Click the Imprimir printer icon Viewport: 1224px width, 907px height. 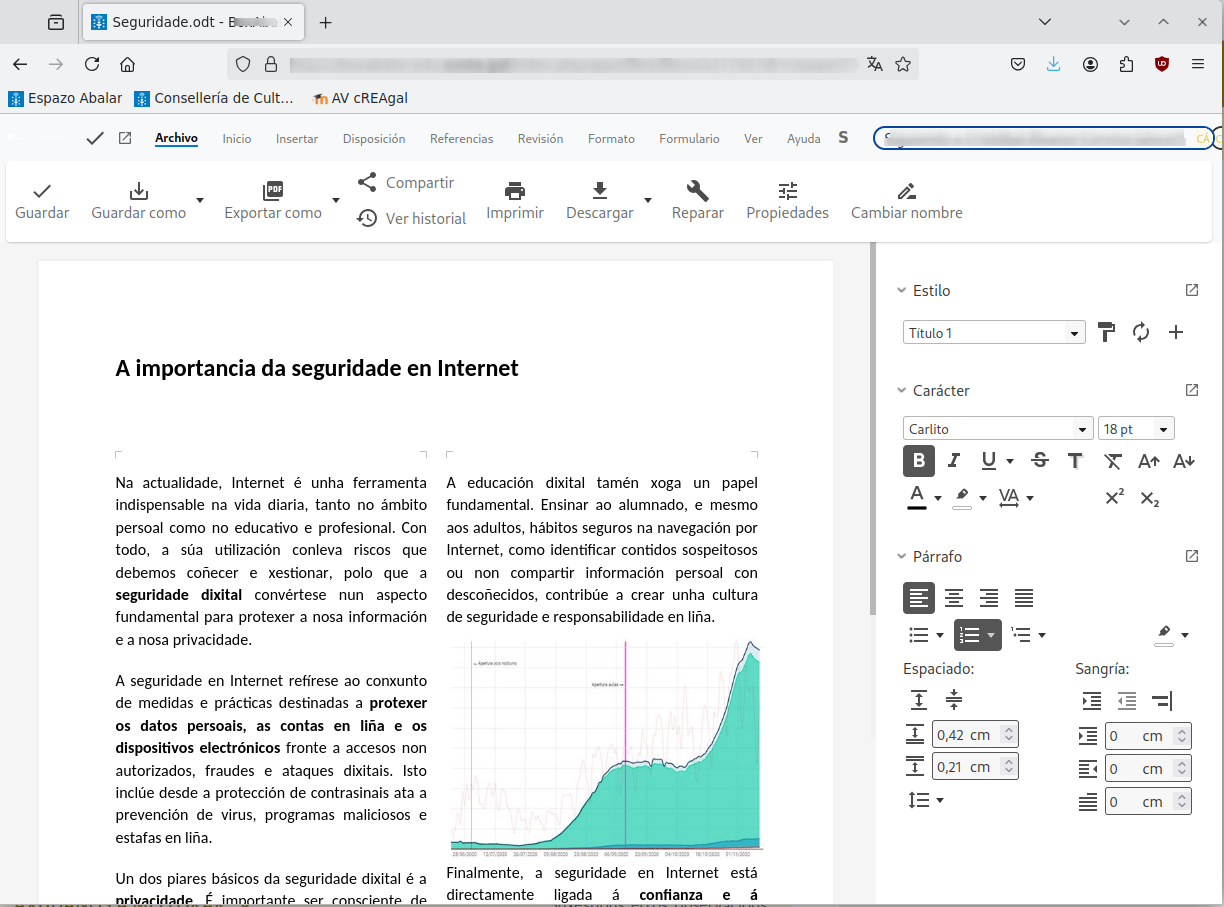(515, 190)
